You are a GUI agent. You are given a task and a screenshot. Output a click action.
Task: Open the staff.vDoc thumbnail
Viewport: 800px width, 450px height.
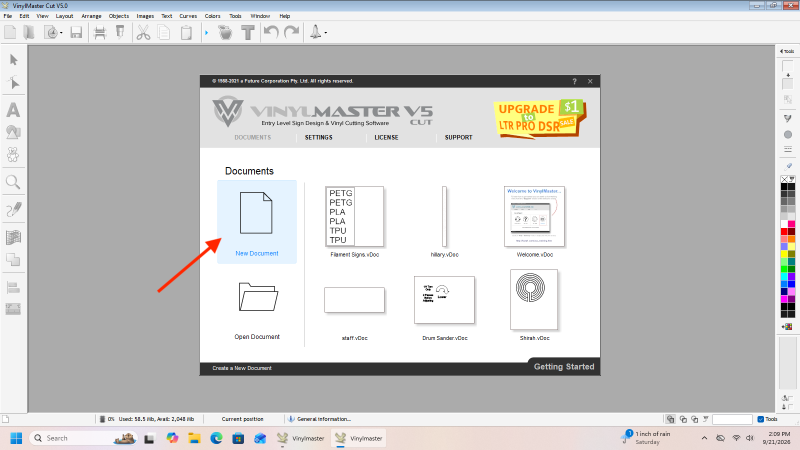(x=354, y=300)
